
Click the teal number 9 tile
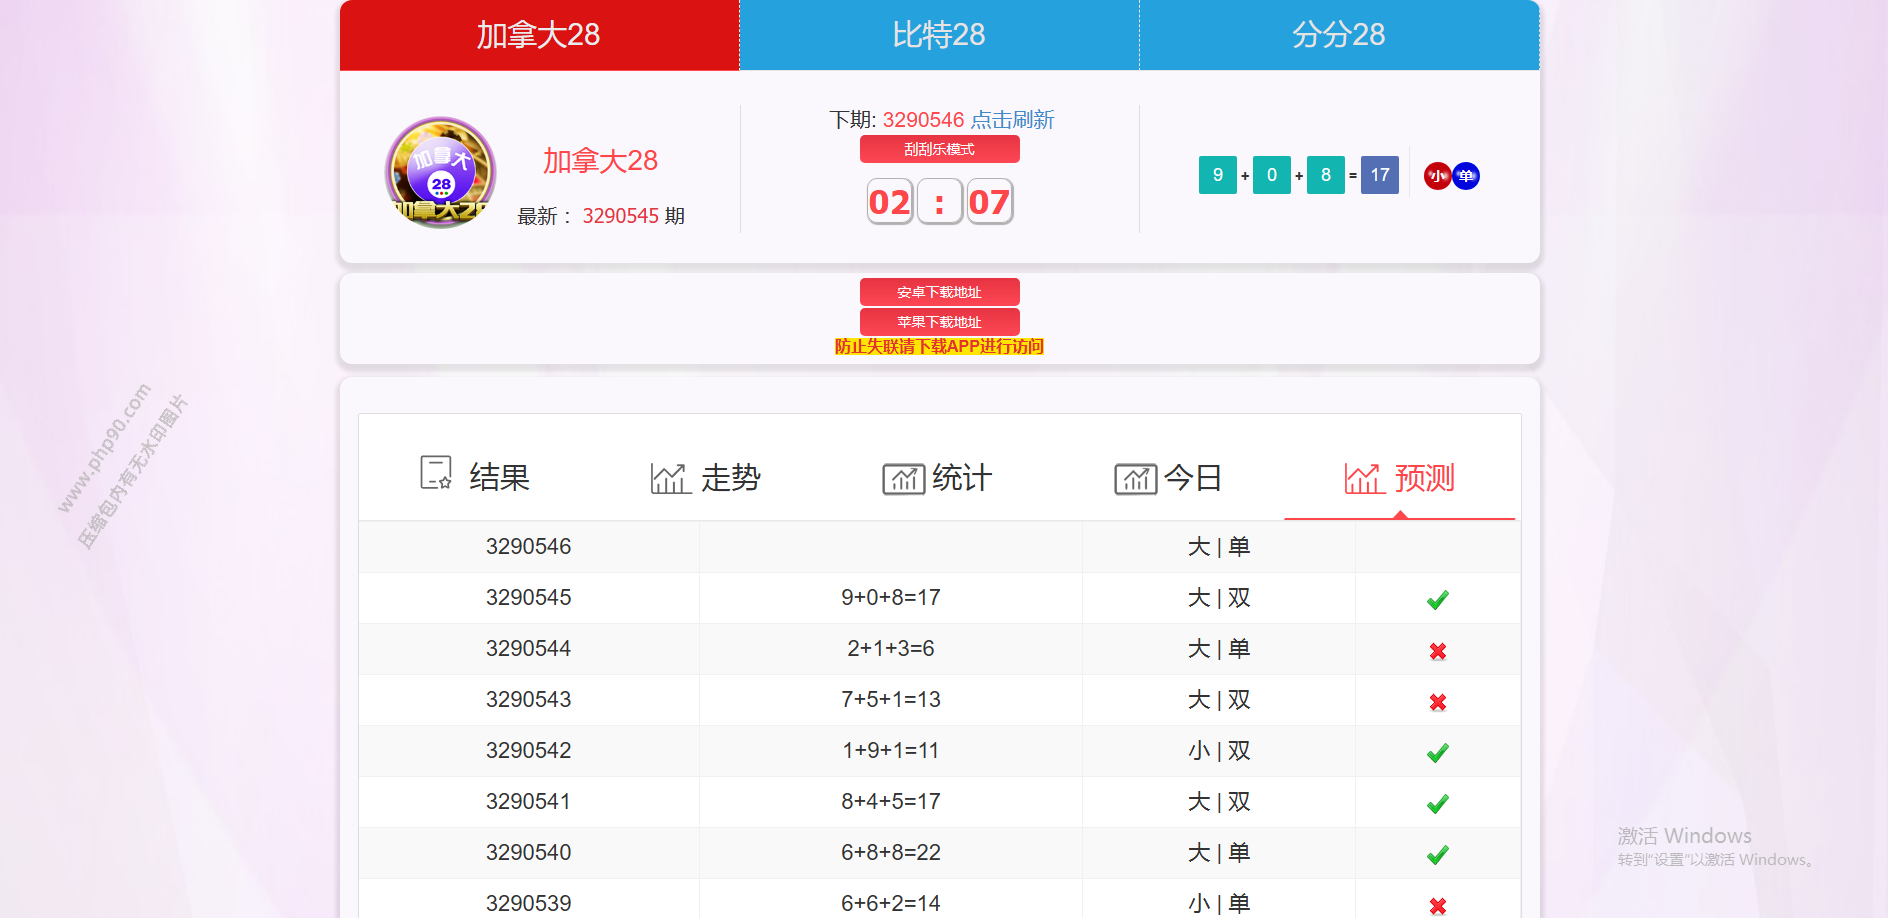[x=1217, y=175]
